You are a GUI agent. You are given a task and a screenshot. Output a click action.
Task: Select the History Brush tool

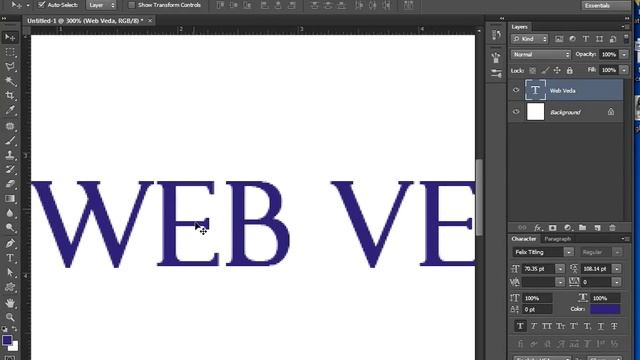tap(10, 169)
